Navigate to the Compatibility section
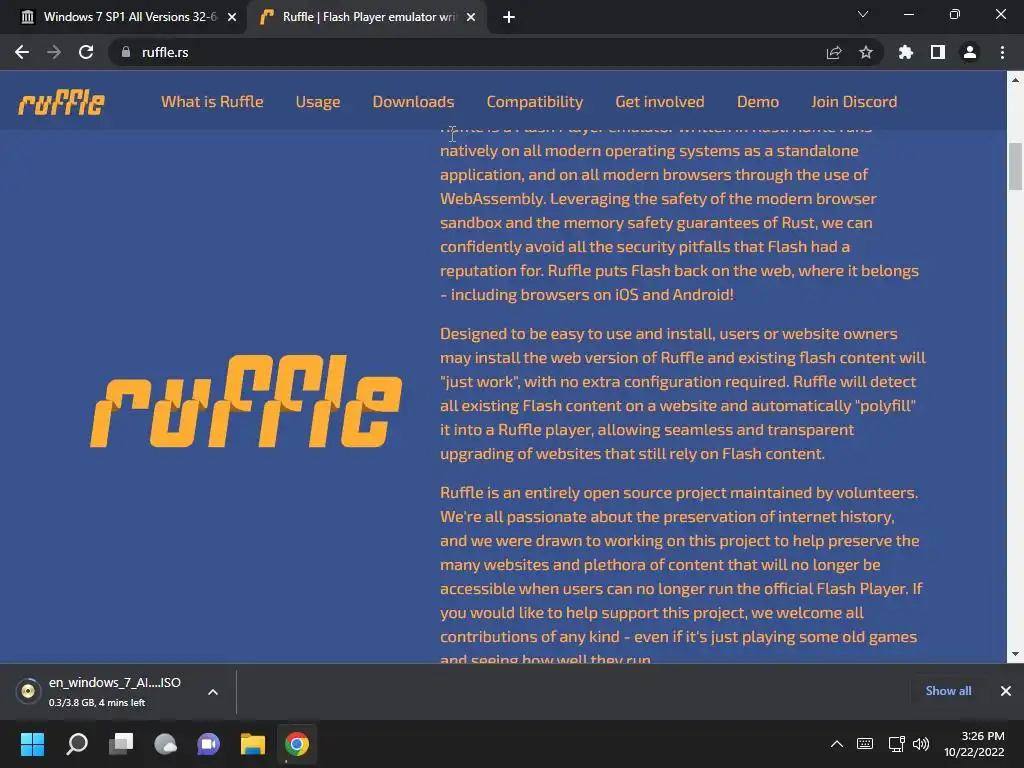This screenshot has width=1024, height=768. click(535, 102)
